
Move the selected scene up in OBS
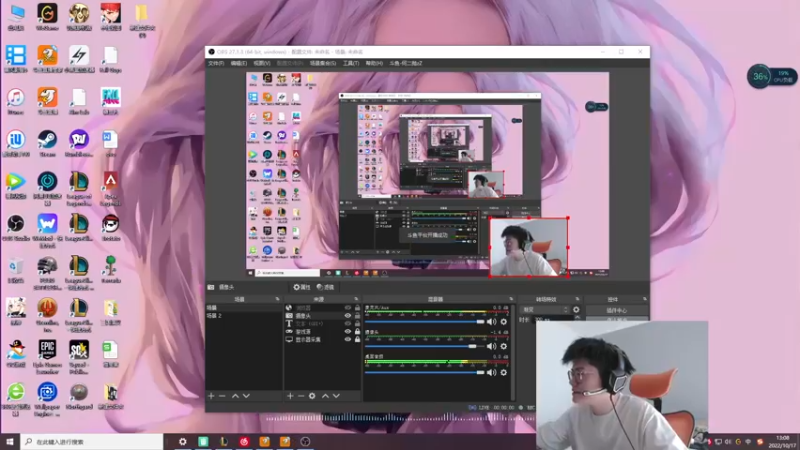(235, 396)
